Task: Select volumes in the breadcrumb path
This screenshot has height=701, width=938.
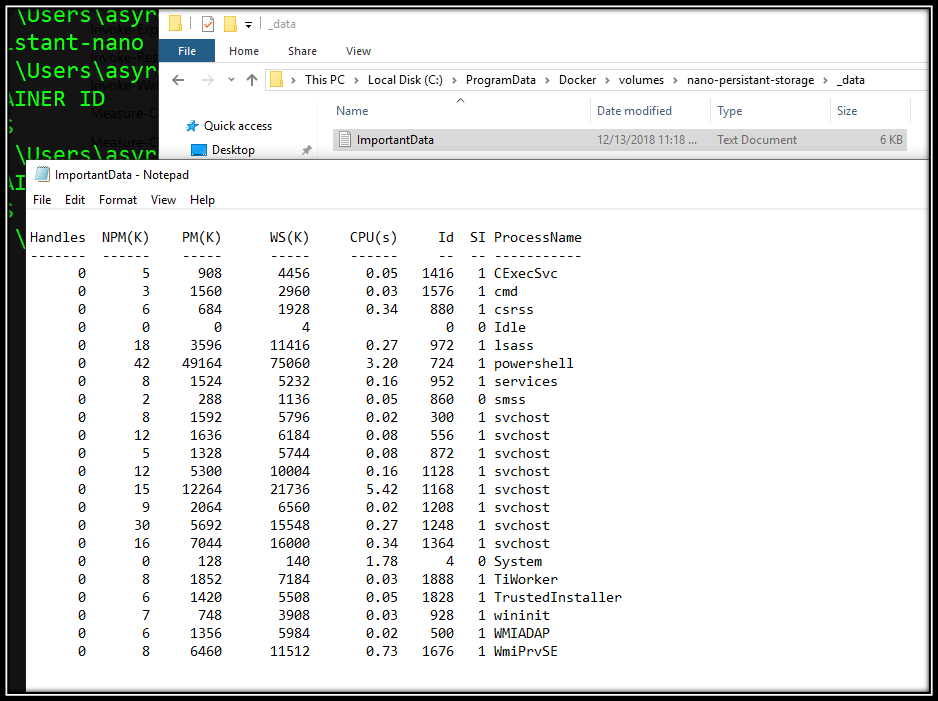Action: click(641, 80)
